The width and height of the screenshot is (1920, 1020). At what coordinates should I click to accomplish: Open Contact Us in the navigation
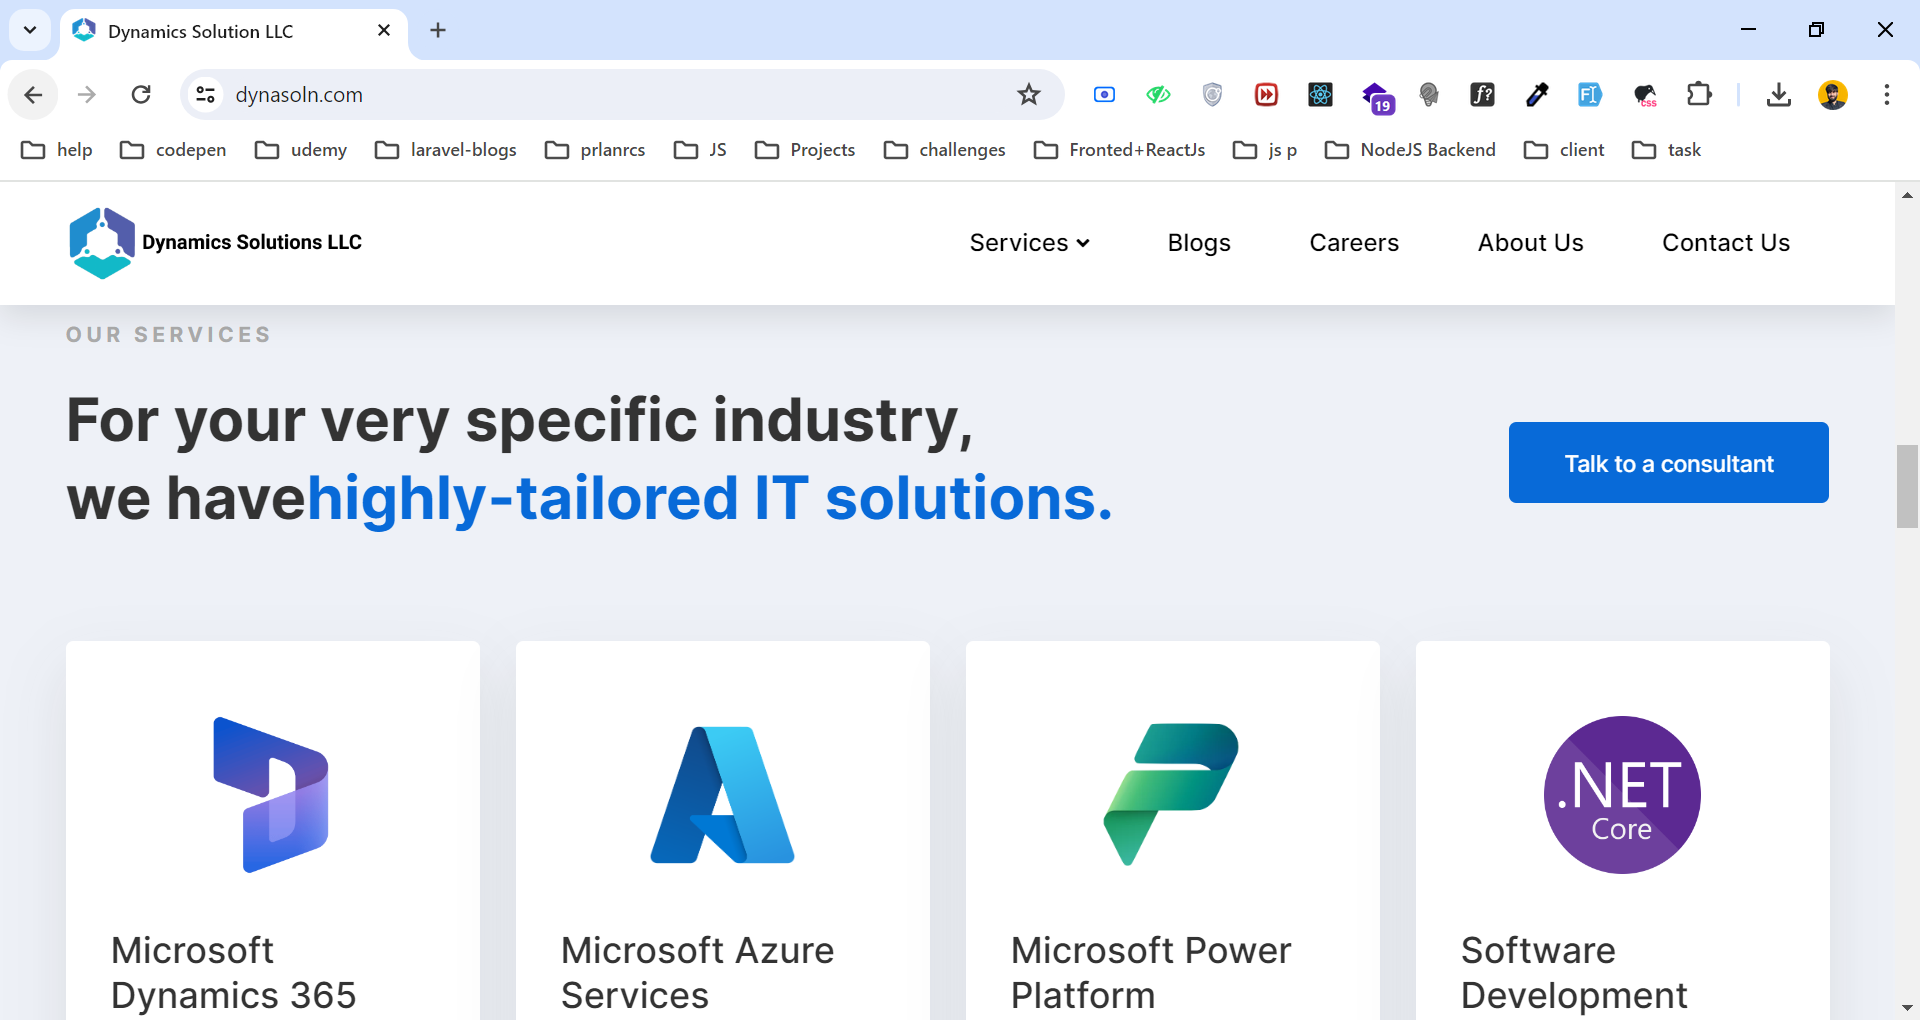1725,243
